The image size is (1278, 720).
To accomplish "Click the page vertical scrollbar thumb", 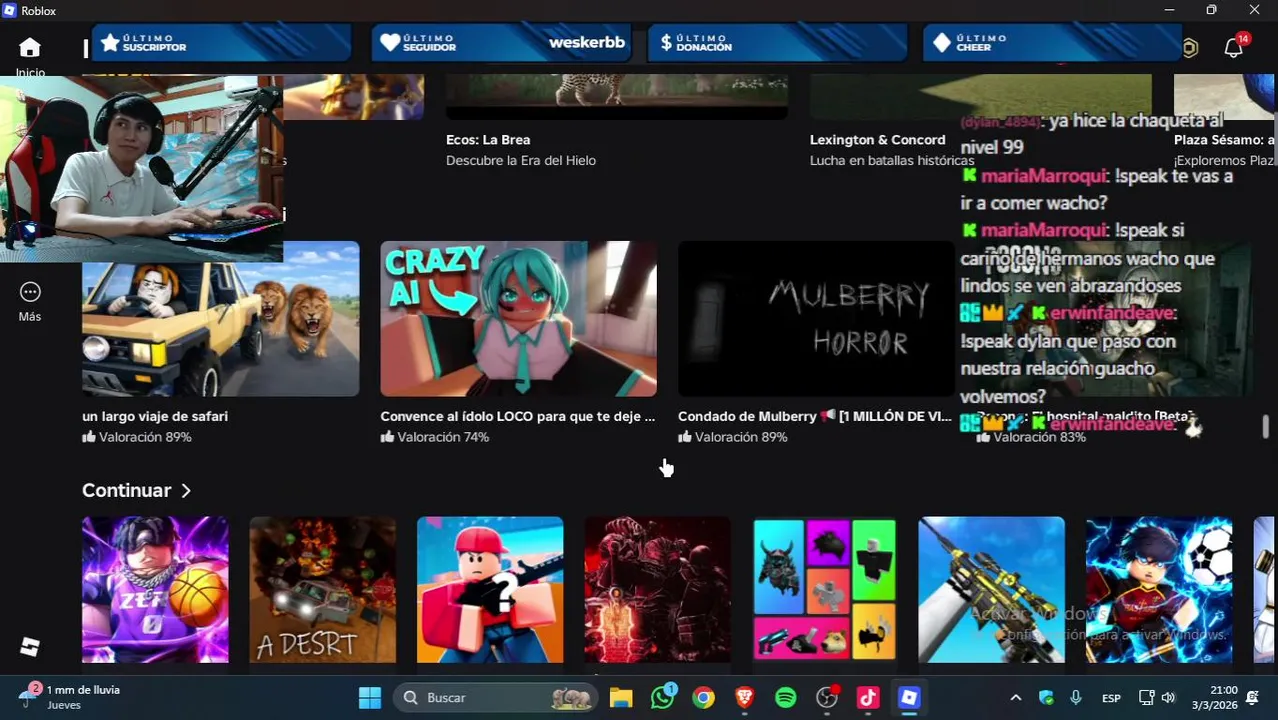I will [1266, 427].
